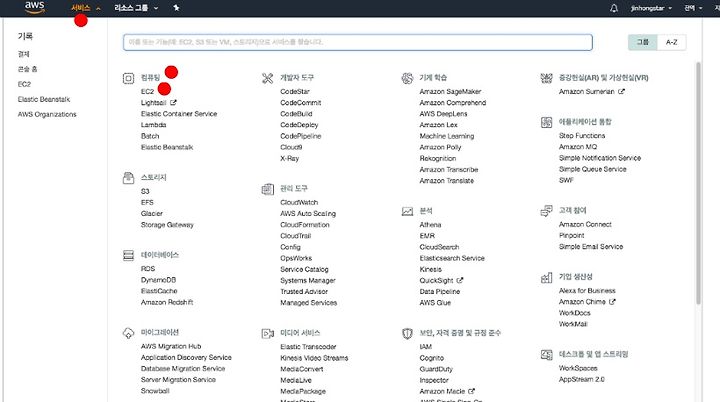
Task: Open the jinhongstar account dropdown
Action: (651, 8)
